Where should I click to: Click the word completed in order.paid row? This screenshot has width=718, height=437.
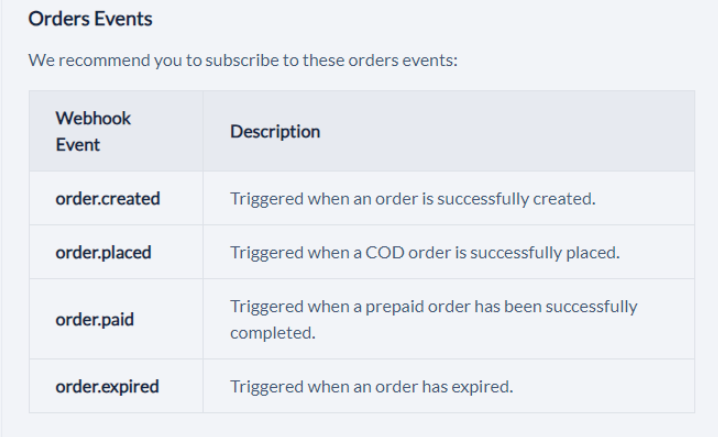click(x=272, y=333)
